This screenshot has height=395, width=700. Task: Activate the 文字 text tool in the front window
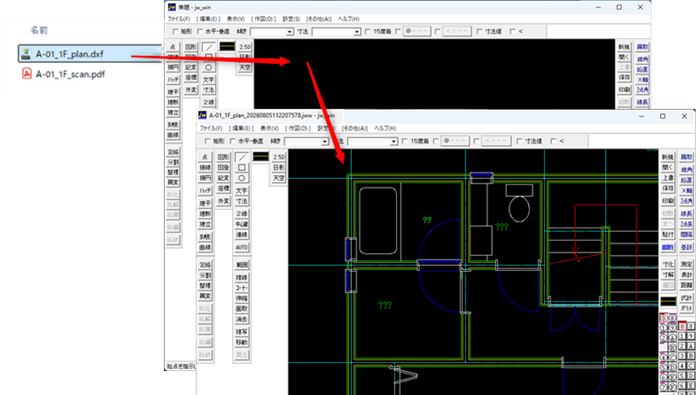[242, 191]
